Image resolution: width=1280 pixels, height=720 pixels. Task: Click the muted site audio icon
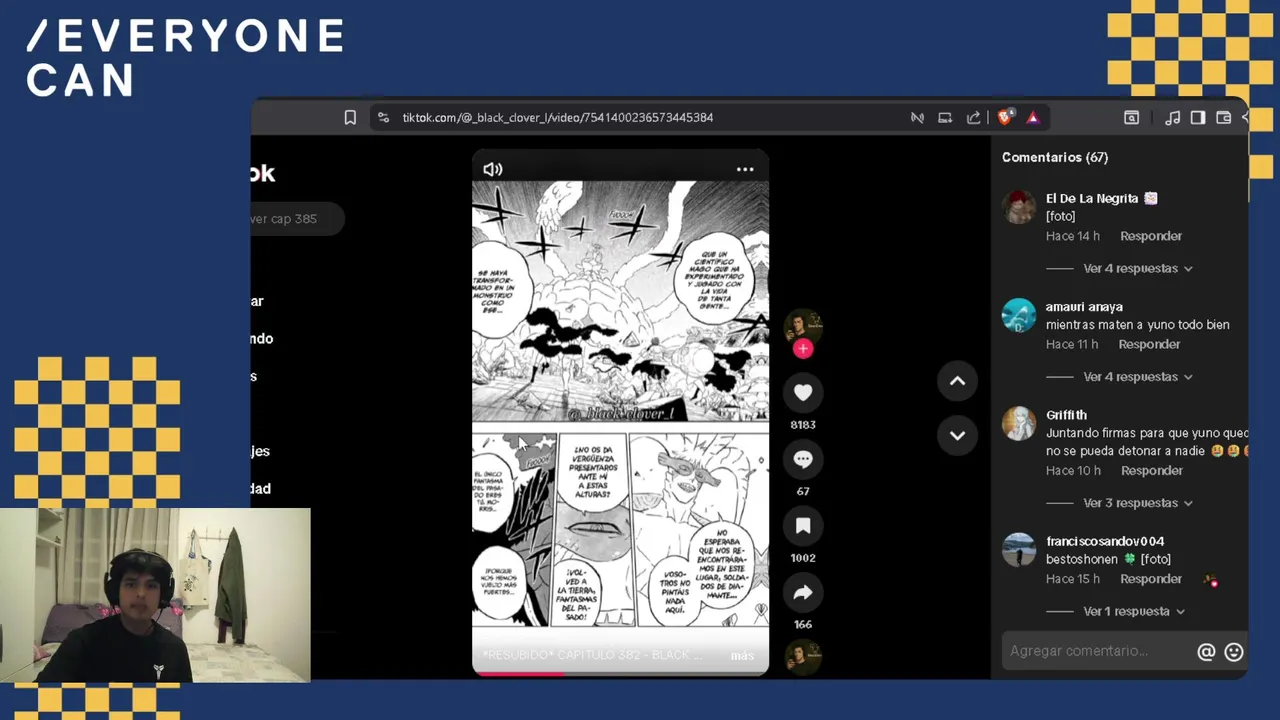(x=917, y=118)
